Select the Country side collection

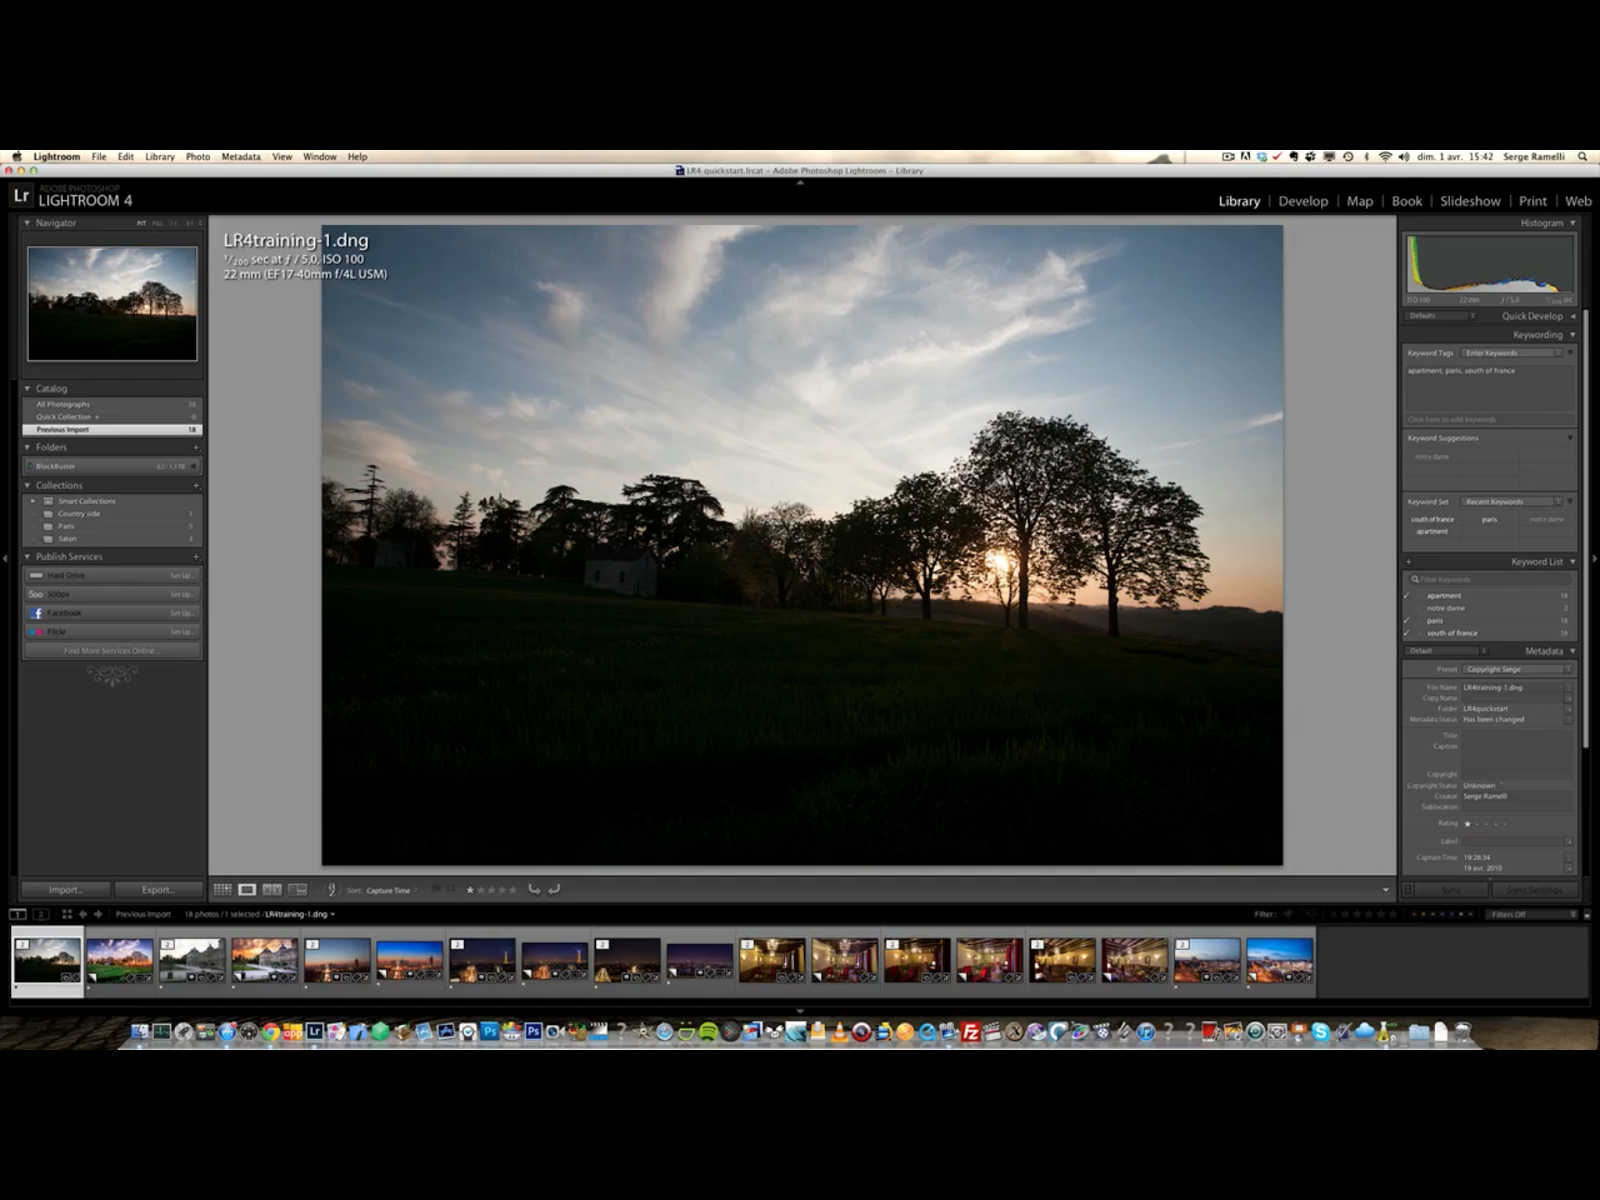[112, 514]
